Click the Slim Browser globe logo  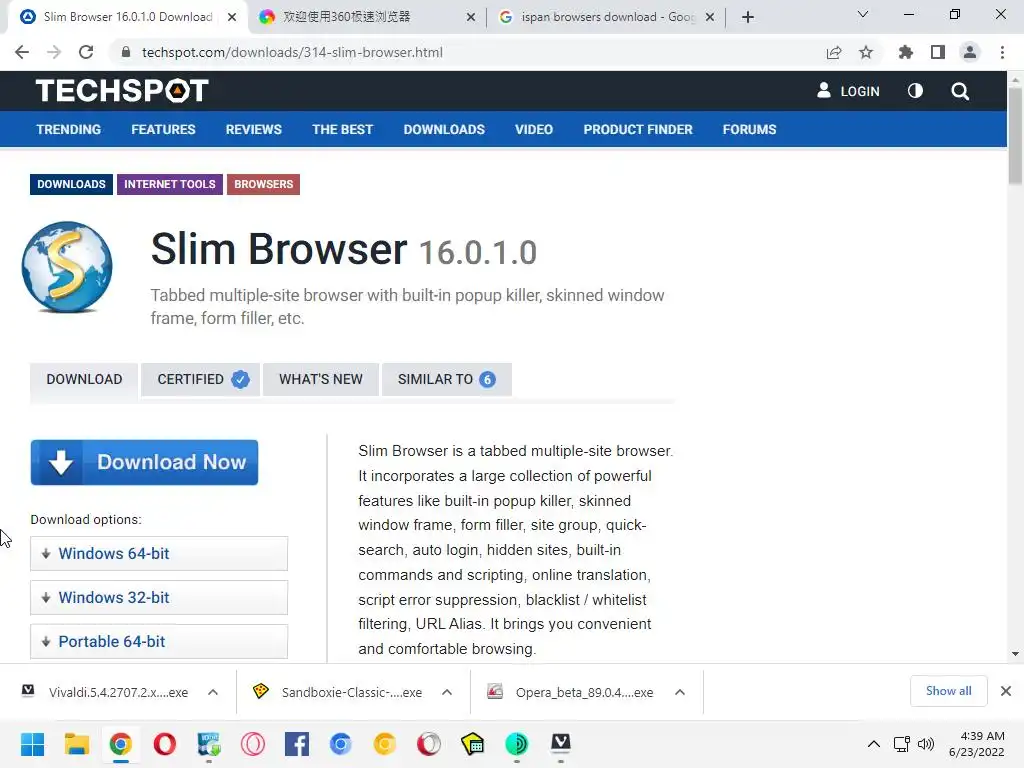pyautogui.click(x=67, y=267)
